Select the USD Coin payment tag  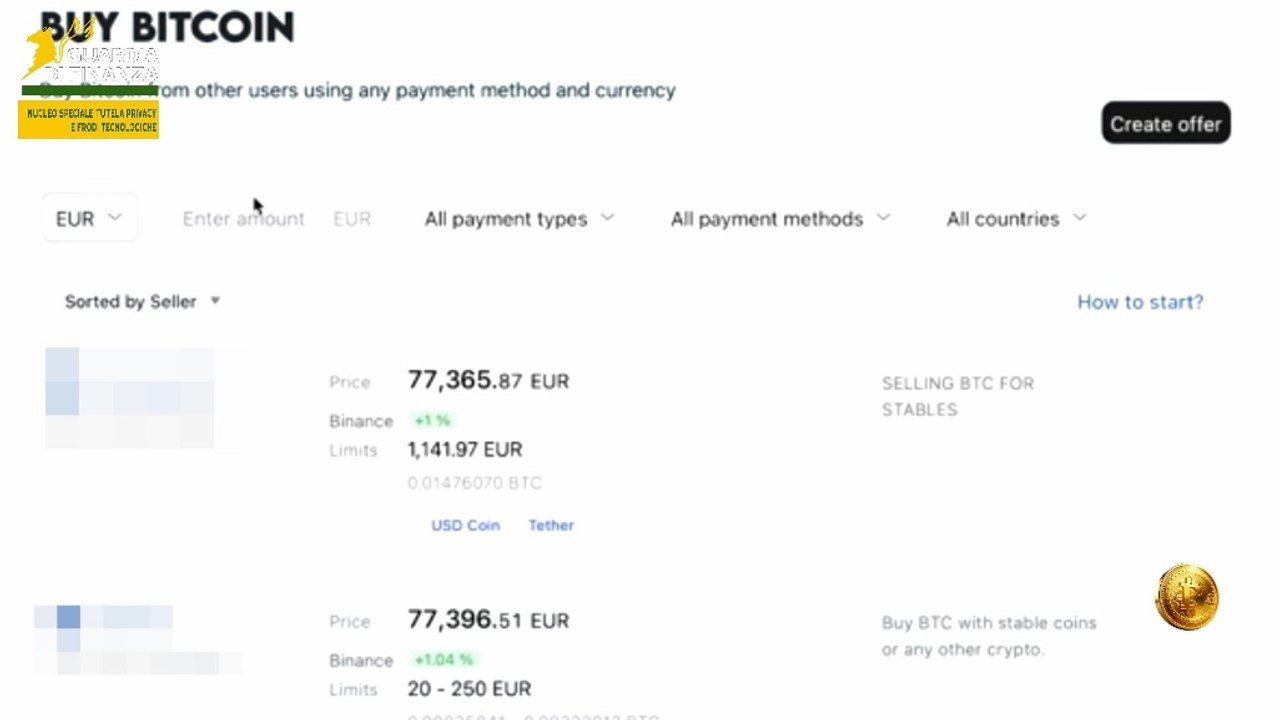coord(465,525)
